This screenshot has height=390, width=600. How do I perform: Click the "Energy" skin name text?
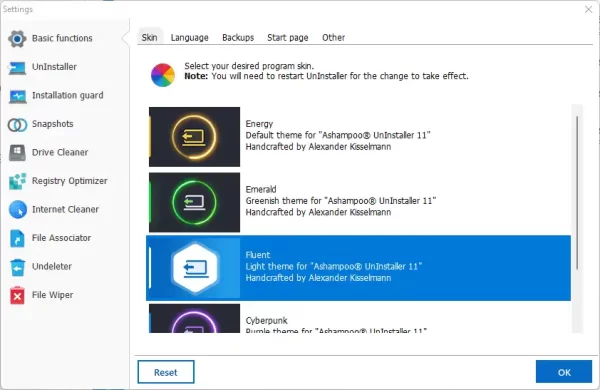259,124
